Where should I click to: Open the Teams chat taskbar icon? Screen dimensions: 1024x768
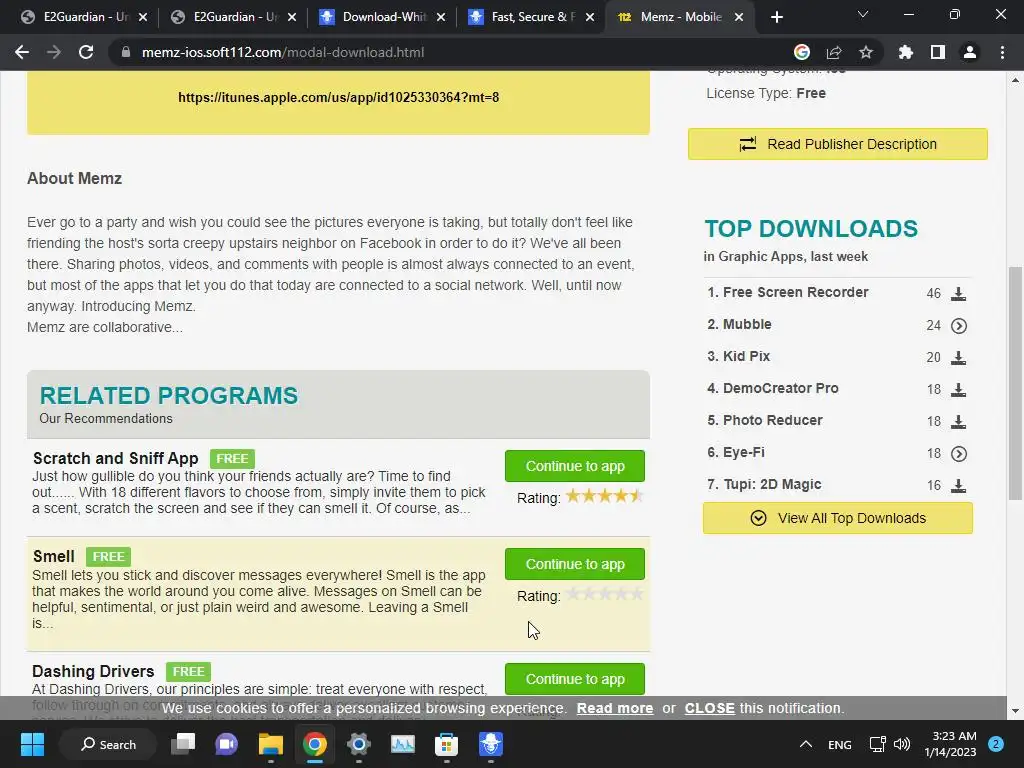227,744
